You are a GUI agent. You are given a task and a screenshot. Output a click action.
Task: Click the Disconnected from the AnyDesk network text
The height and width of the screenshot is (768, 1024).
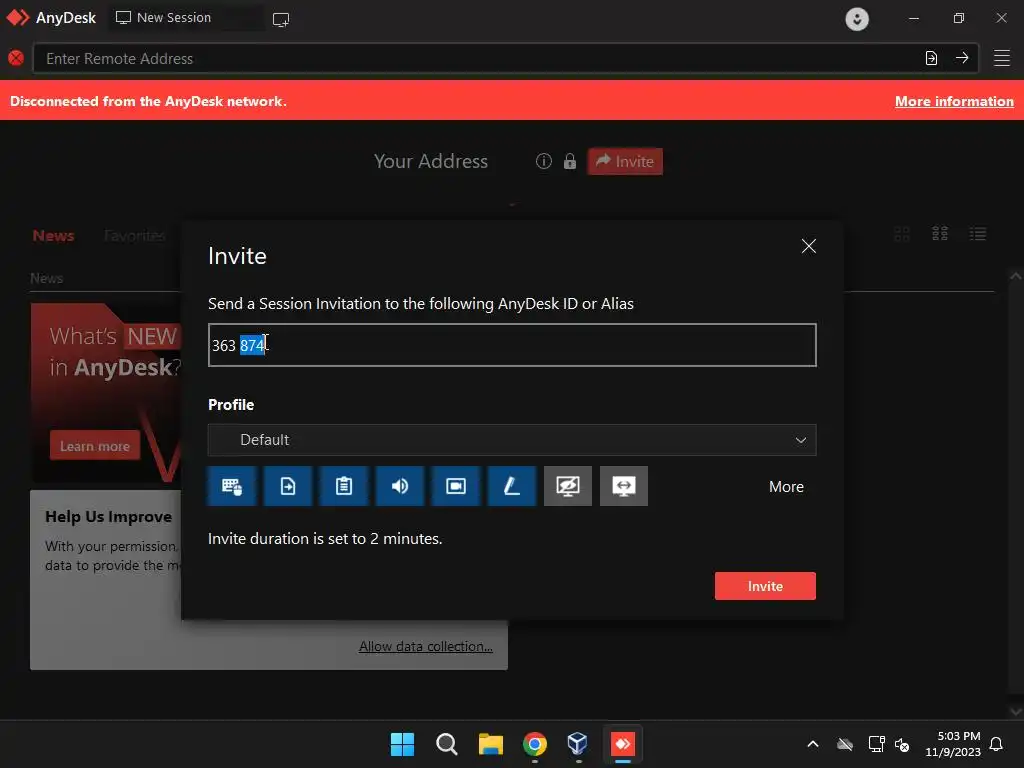tap(148, 101)
